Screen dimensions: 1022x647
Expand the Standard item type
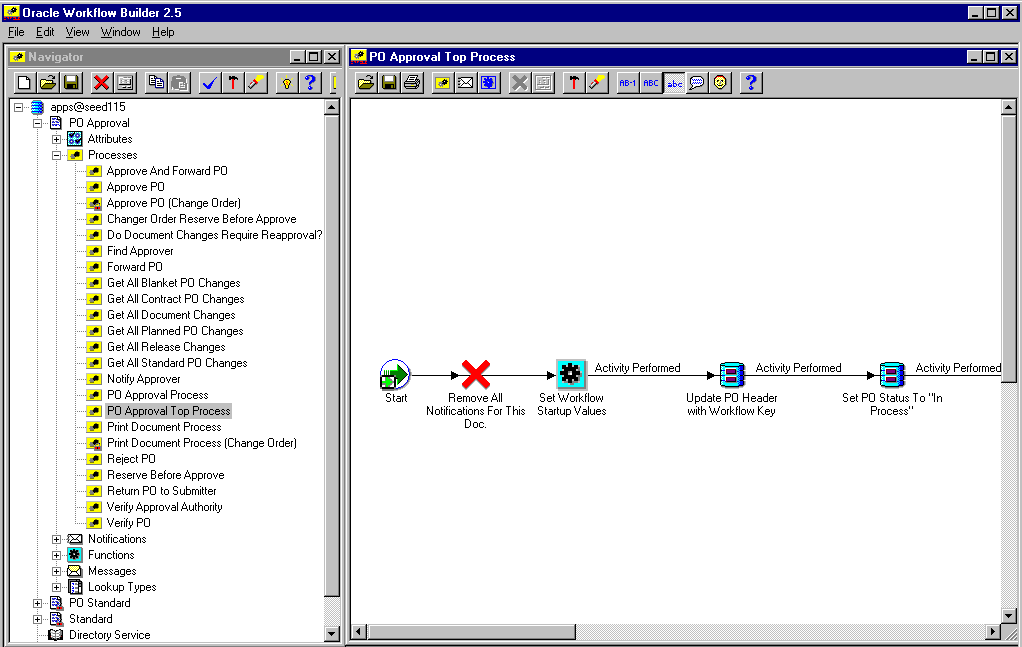[38, 619]
